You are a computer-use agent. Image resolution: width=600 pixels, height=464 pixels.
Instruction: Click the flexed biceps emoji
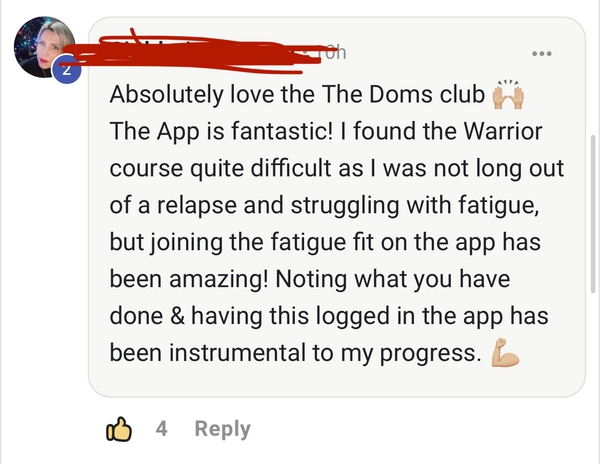click(x=505, y=353)
